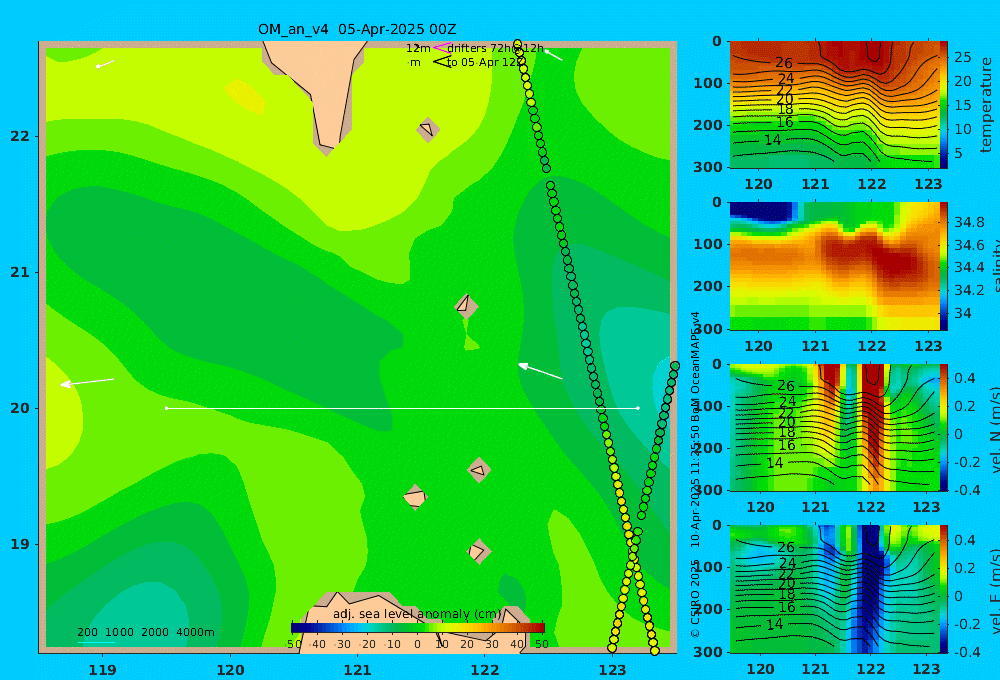This screenshot has height=680, width=1000.
Task: Click the latitude label 20 on the map axis
Action: point(20,408)
